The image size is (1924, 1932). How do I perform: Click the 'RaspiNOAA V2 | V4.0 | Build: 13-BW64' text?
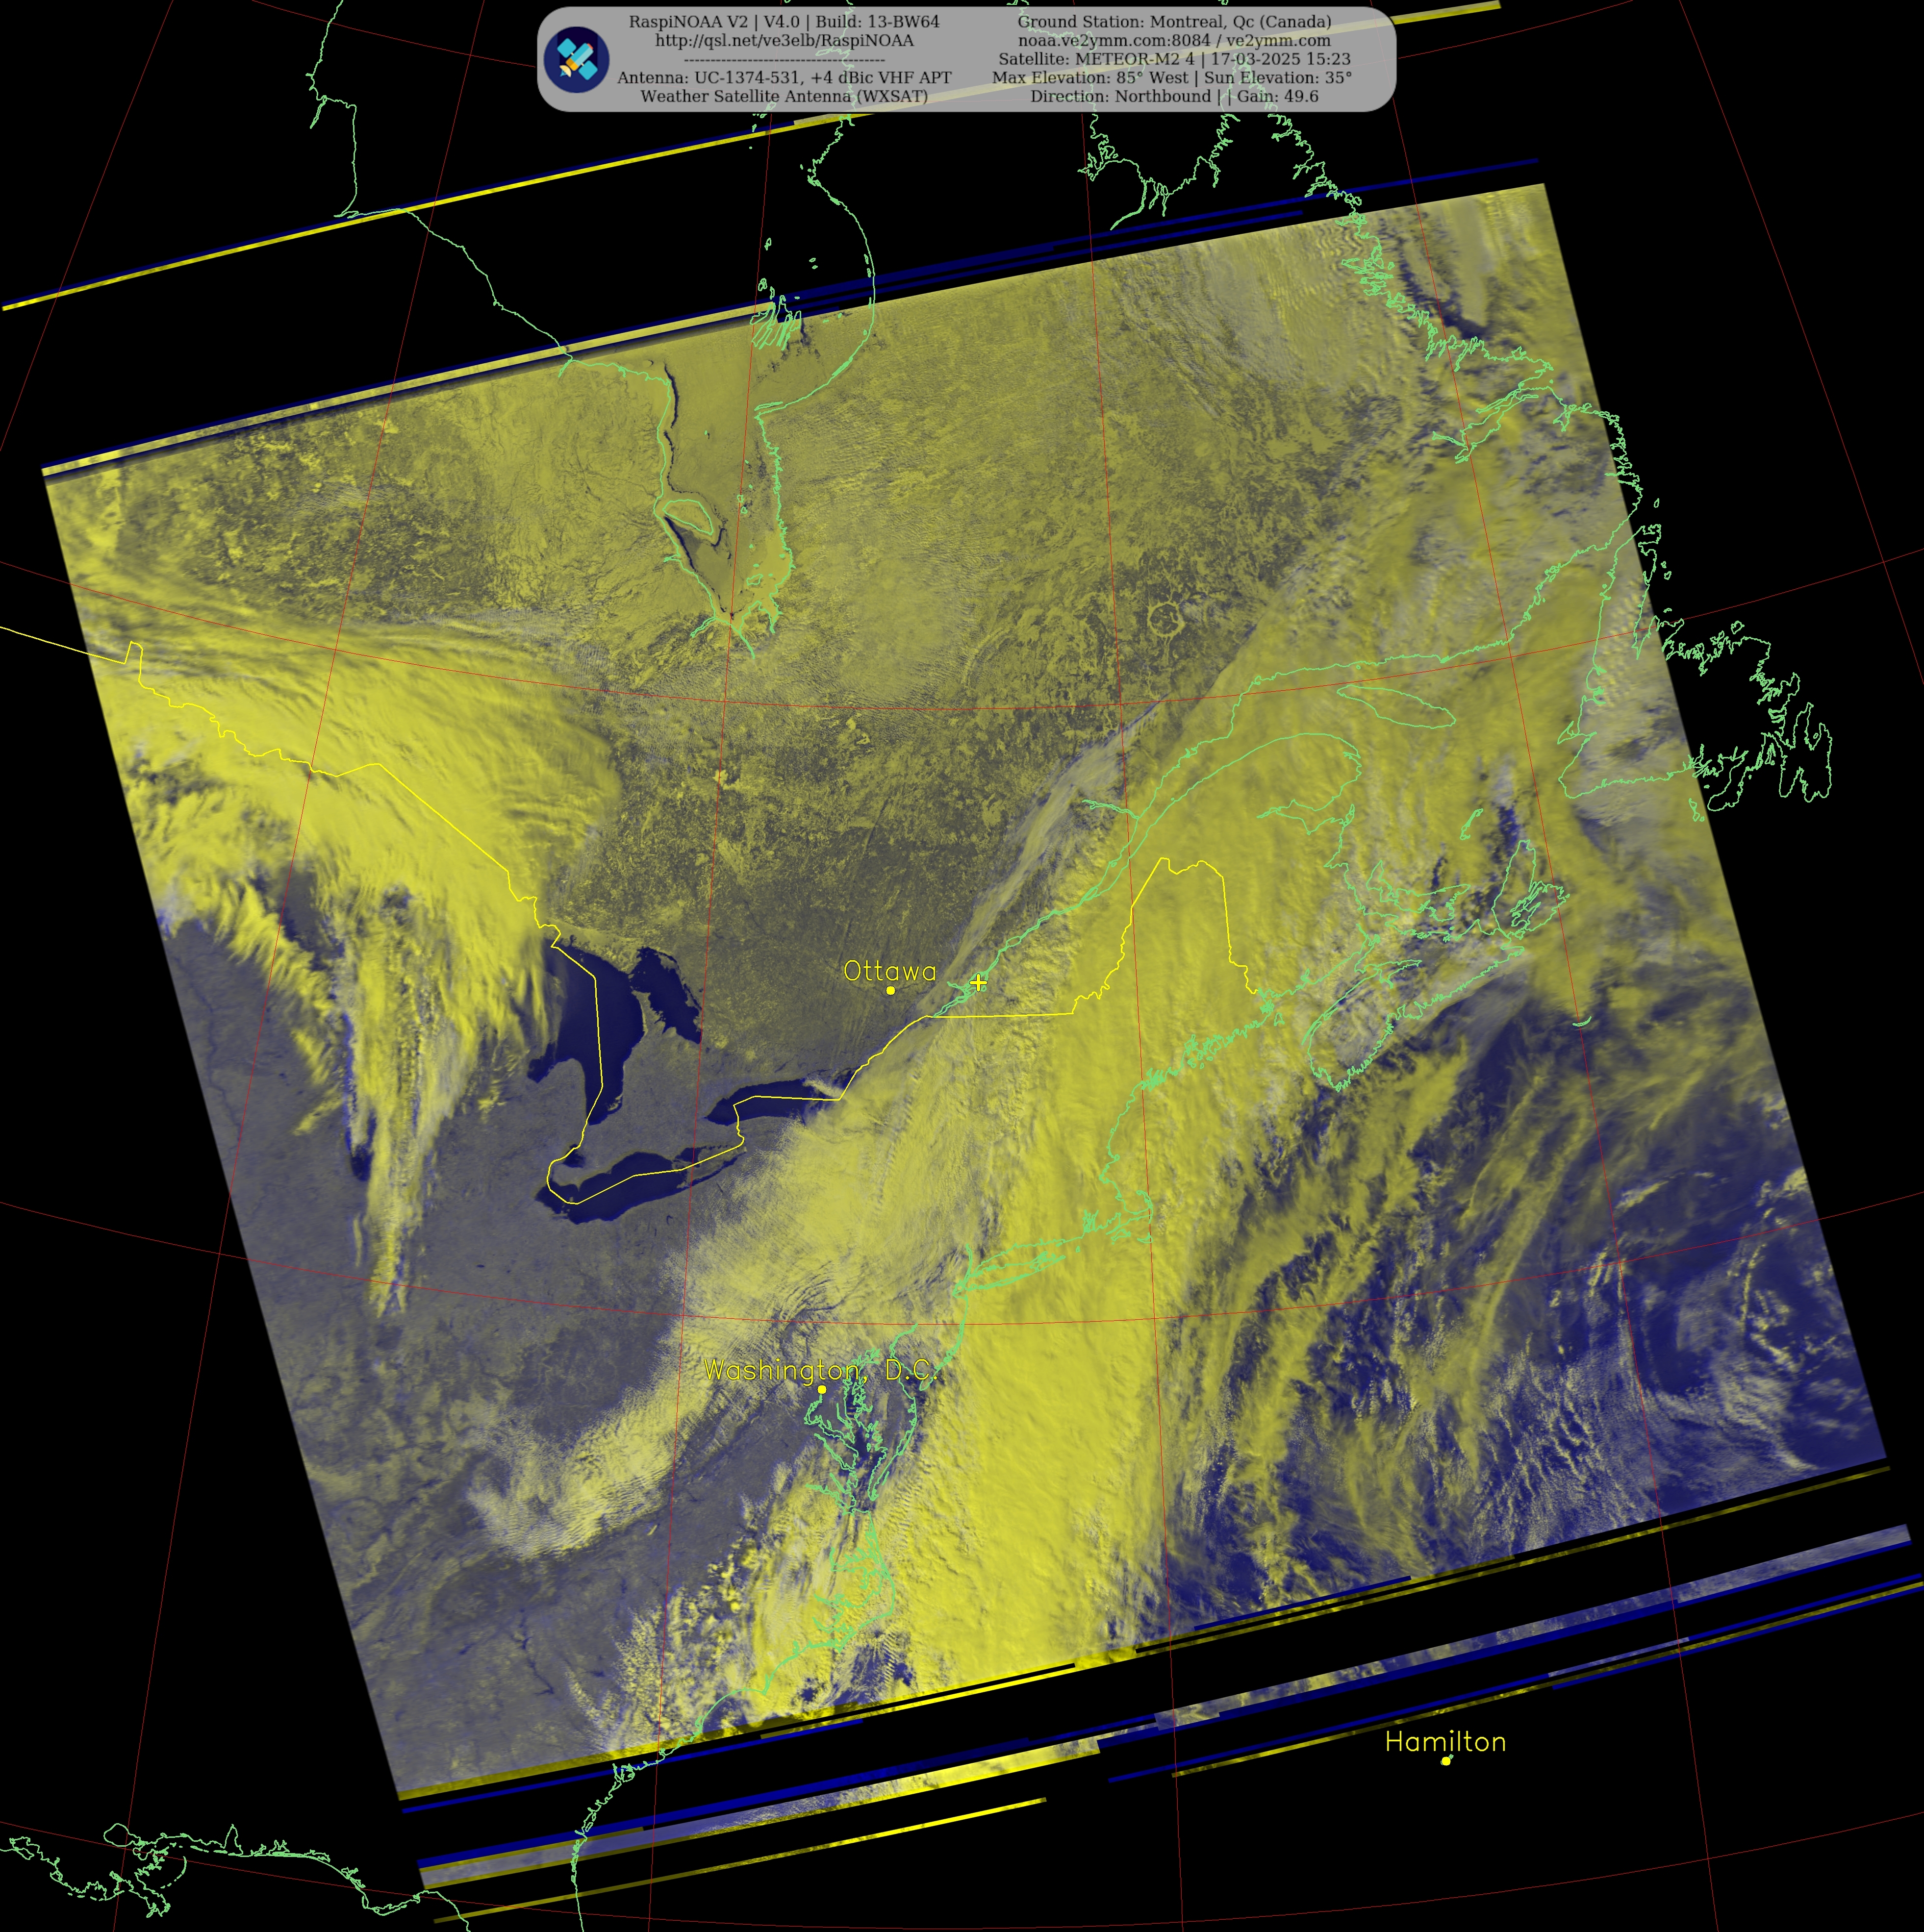784,22
